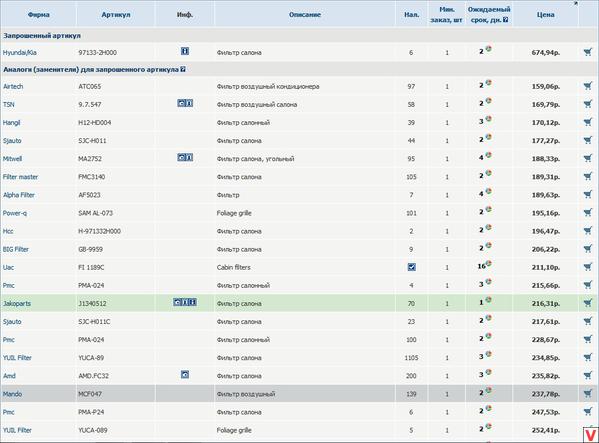
Task: Click cart icon for Amd AMD.FC32
Action: point(588,375)
